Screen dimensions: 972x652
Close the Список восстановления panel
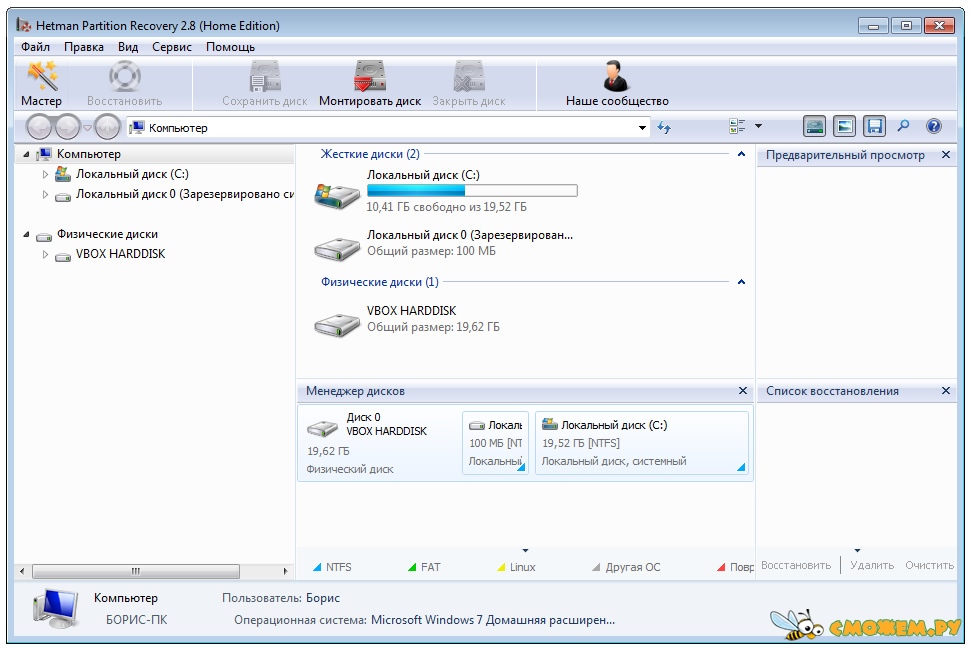[x=946, y=390]
